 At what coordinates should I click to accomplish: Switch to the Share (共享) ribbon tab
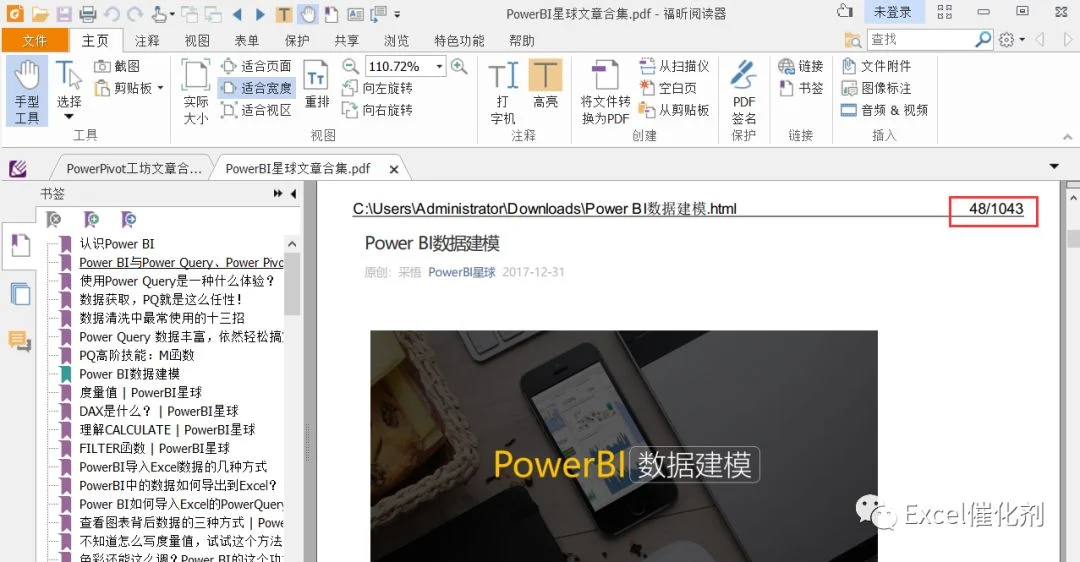[346, 41]
